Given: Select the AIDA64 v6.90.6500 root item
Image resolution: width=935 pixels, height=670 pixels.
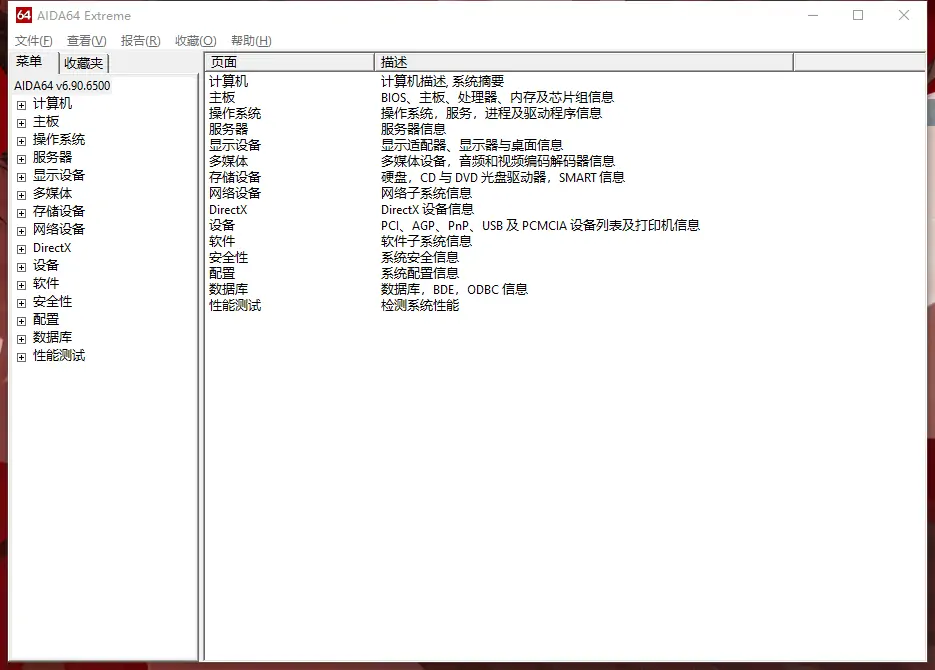Looking at the screenshot, I should point(64,85).
